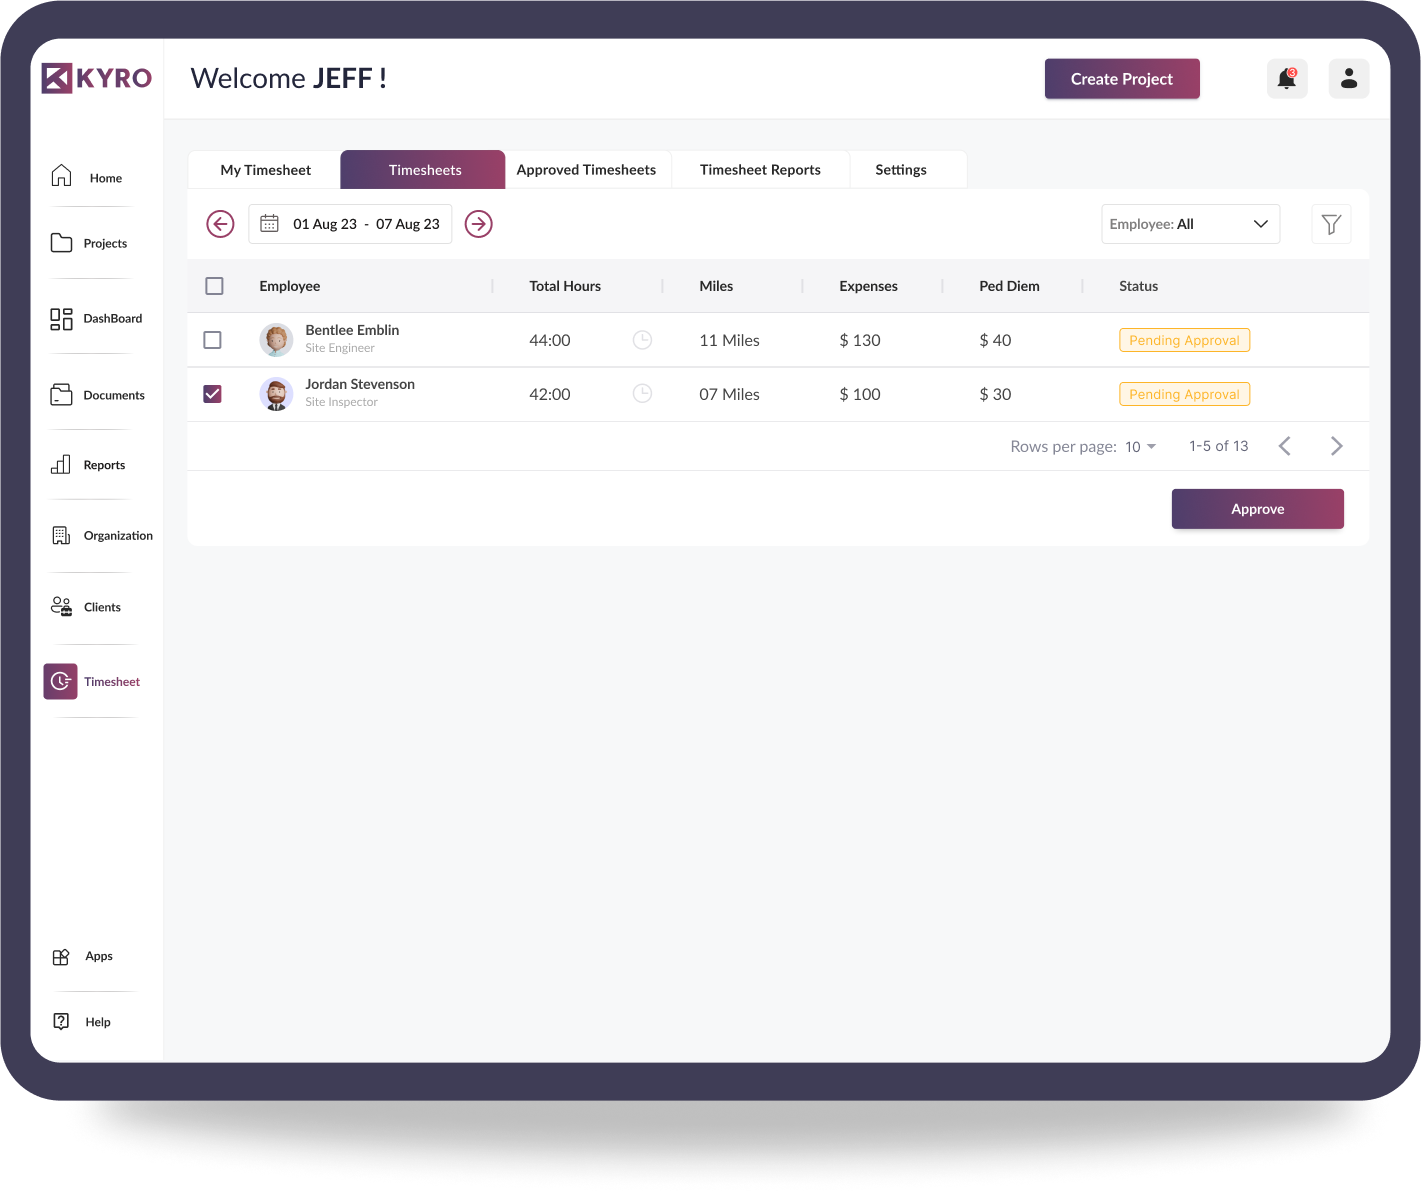
Task: Click the filter icon above the table
Action: pos(1331,224)
